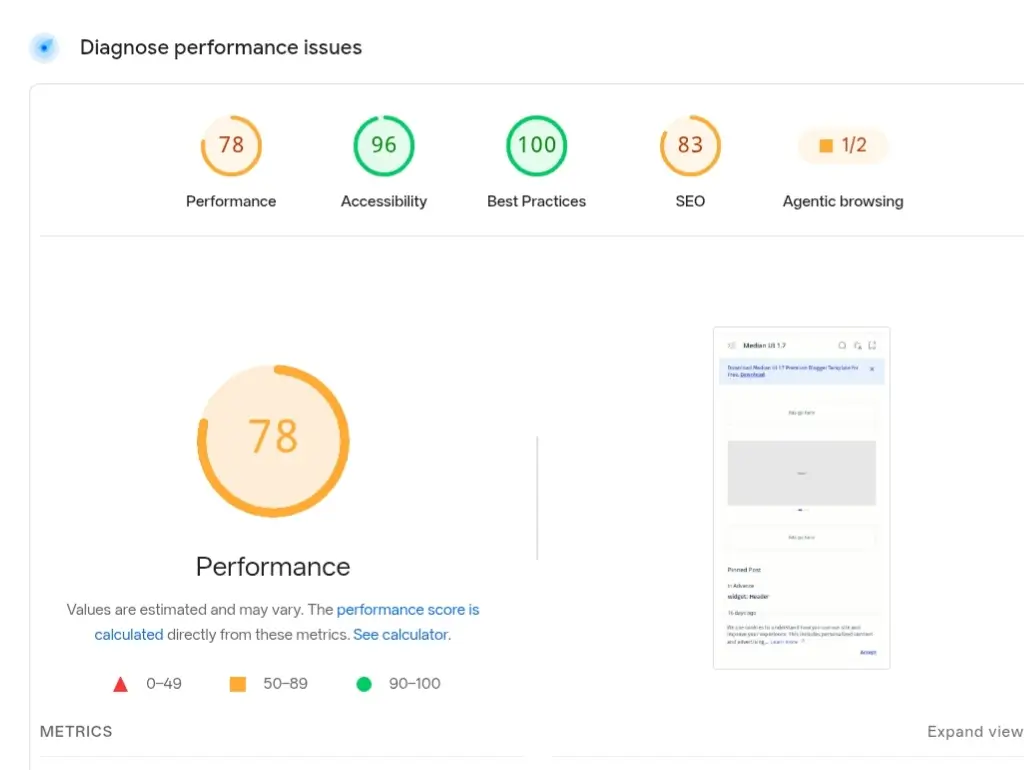Click the '0–49' legend range text
Image resolution: width=1024 pixels, height=770 pixels.
coord(164,684)
